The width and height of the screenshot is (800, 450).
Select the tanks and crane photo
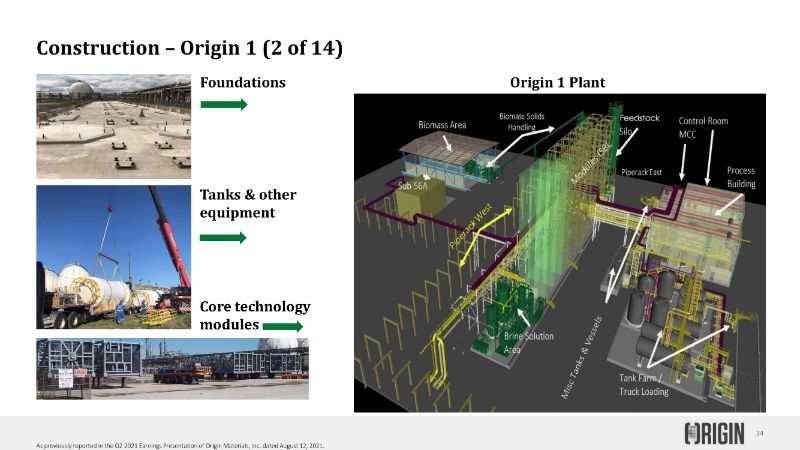[x=113, y=257]
